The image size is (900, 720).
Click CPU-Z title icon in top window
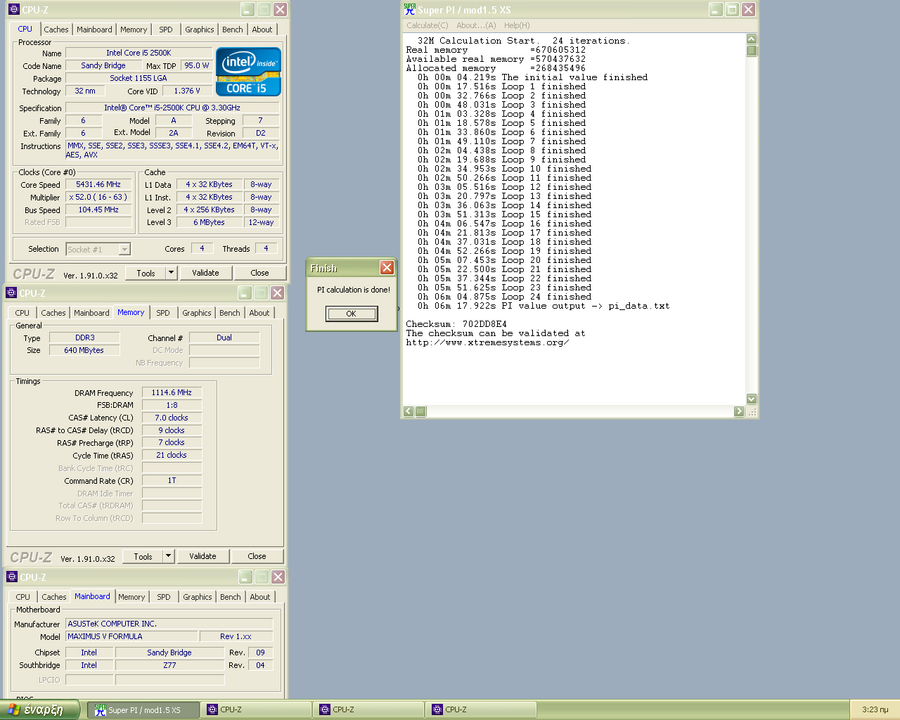point(13,9)
